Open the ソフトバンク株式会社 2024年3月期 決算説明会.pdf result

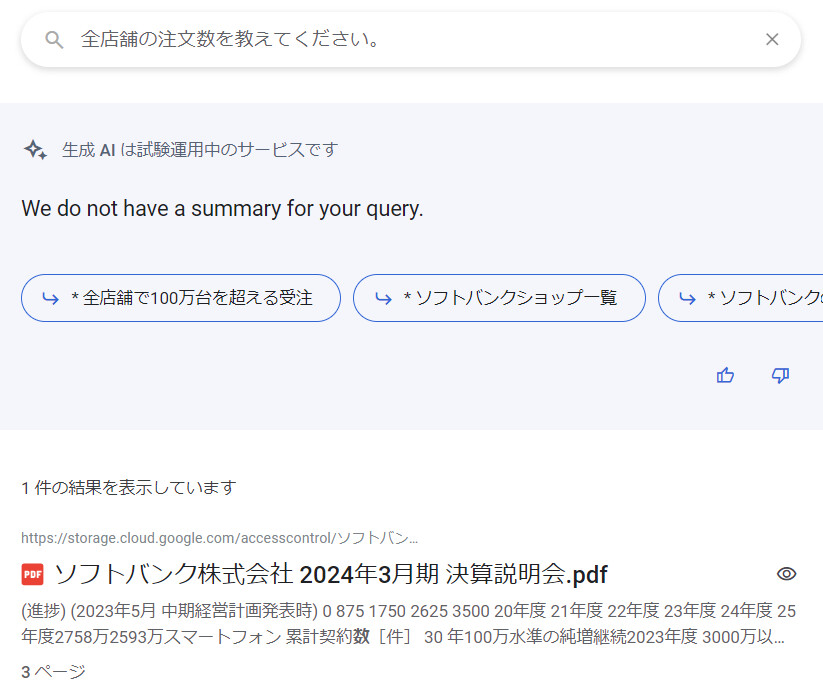(x=330, y=574)
